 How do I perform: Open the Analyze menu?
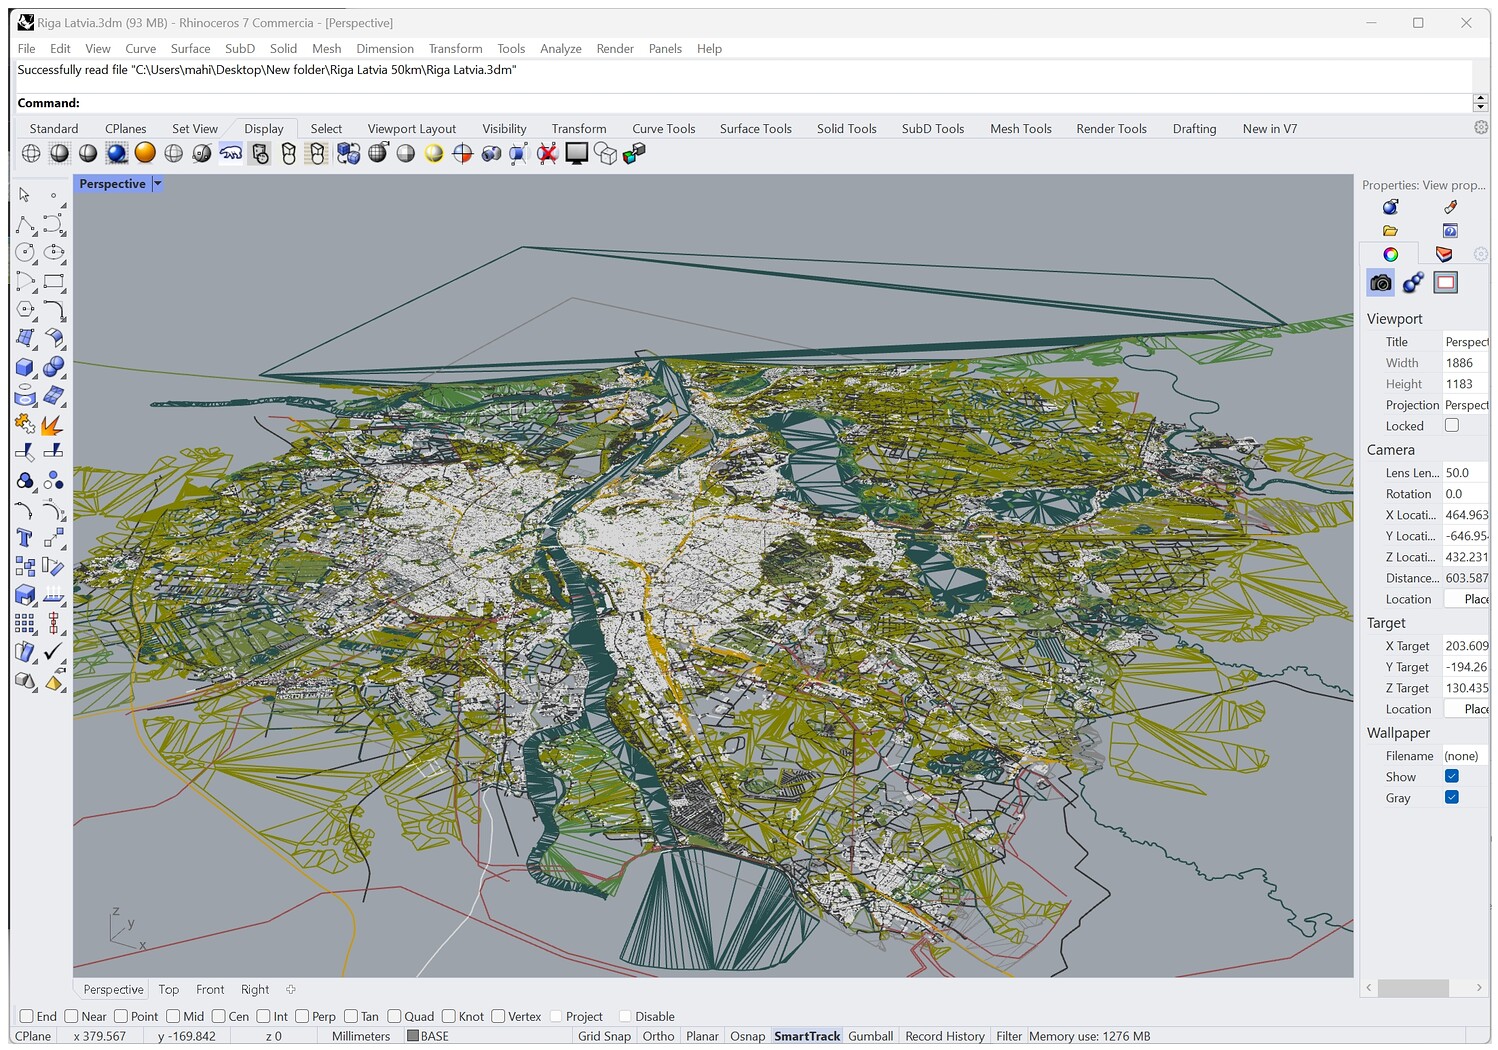pos(560,48)
